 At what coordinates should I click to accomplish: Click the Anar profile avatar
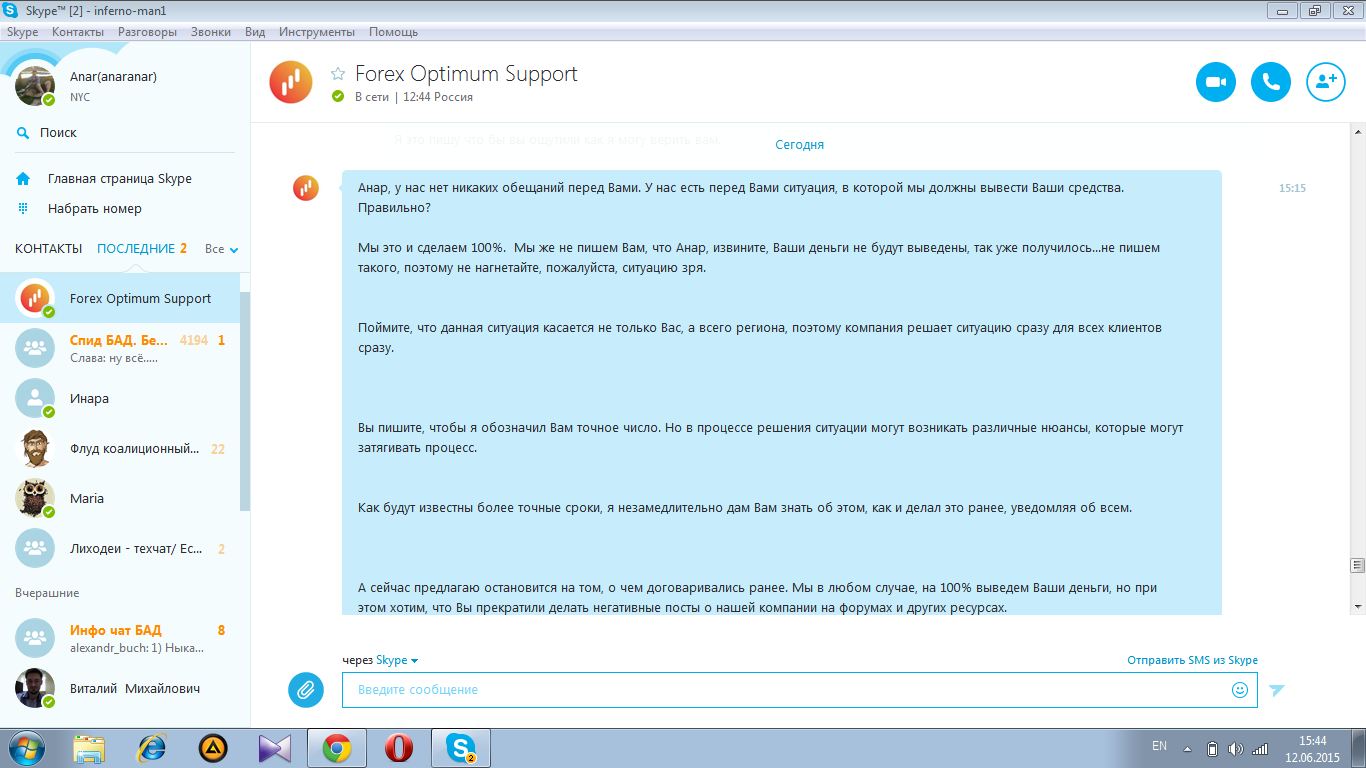pos(35,86)
